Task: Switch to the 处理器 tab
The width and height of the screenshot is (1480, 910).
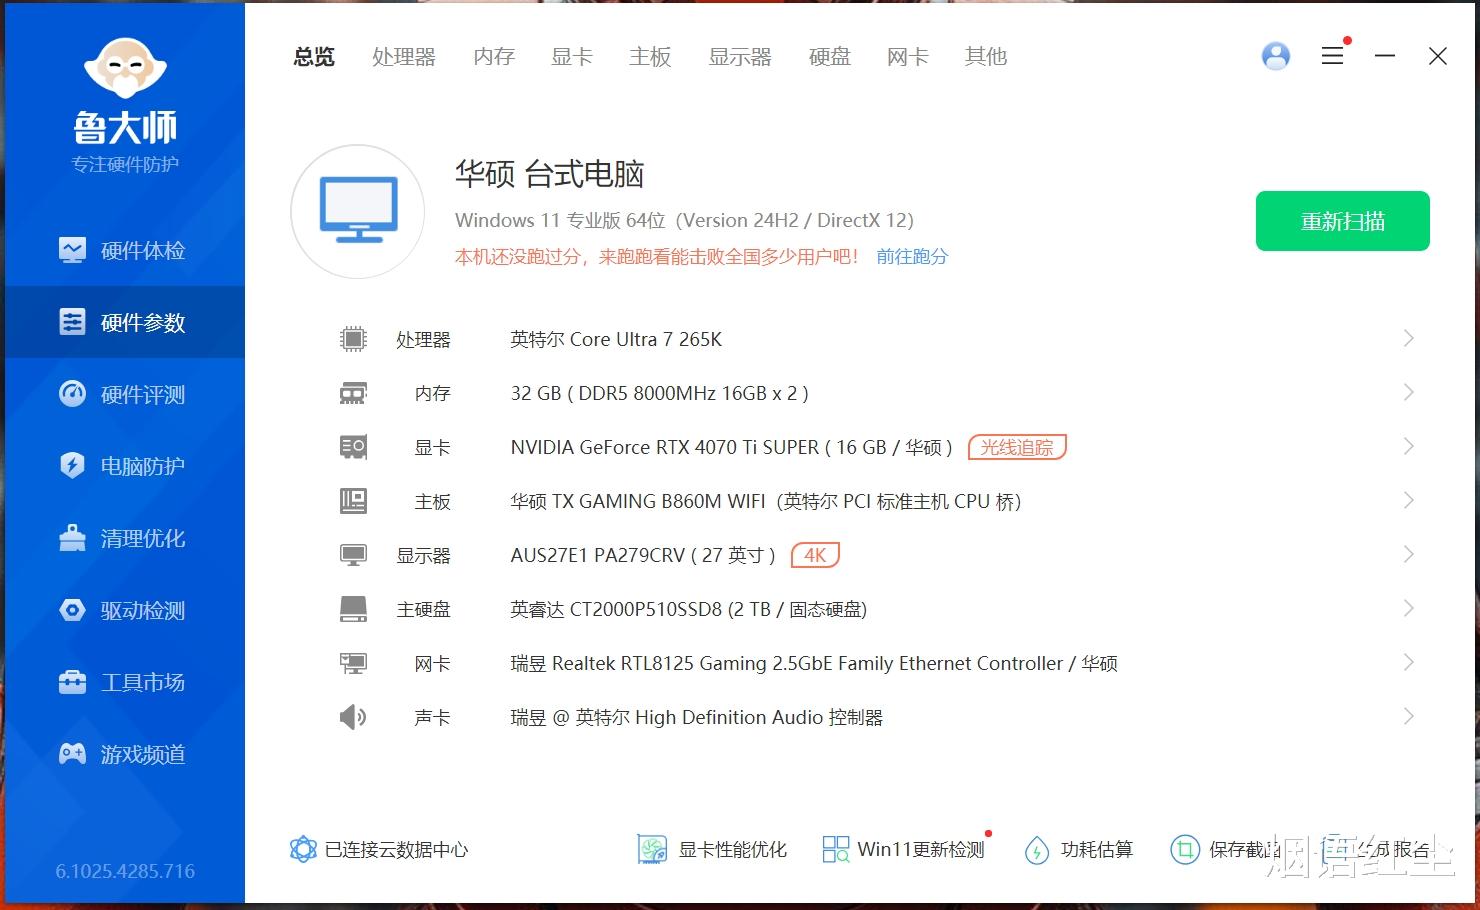Action: click(x=404, y=57)
